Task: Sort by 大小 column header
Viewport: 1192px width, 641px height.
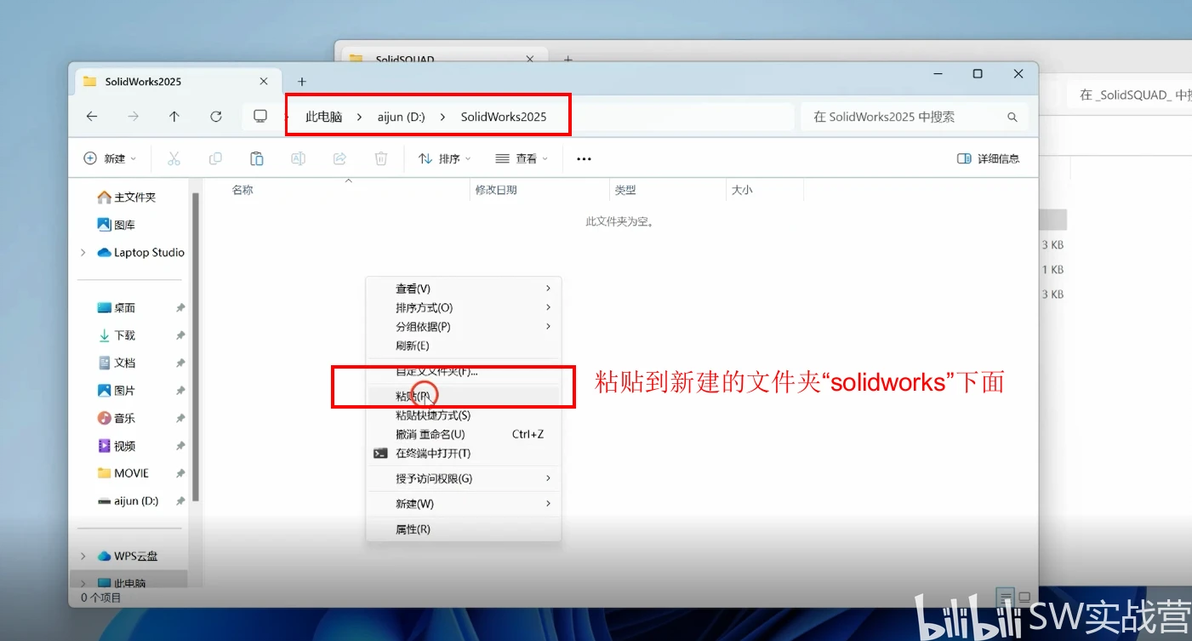Action: point(742,190)
